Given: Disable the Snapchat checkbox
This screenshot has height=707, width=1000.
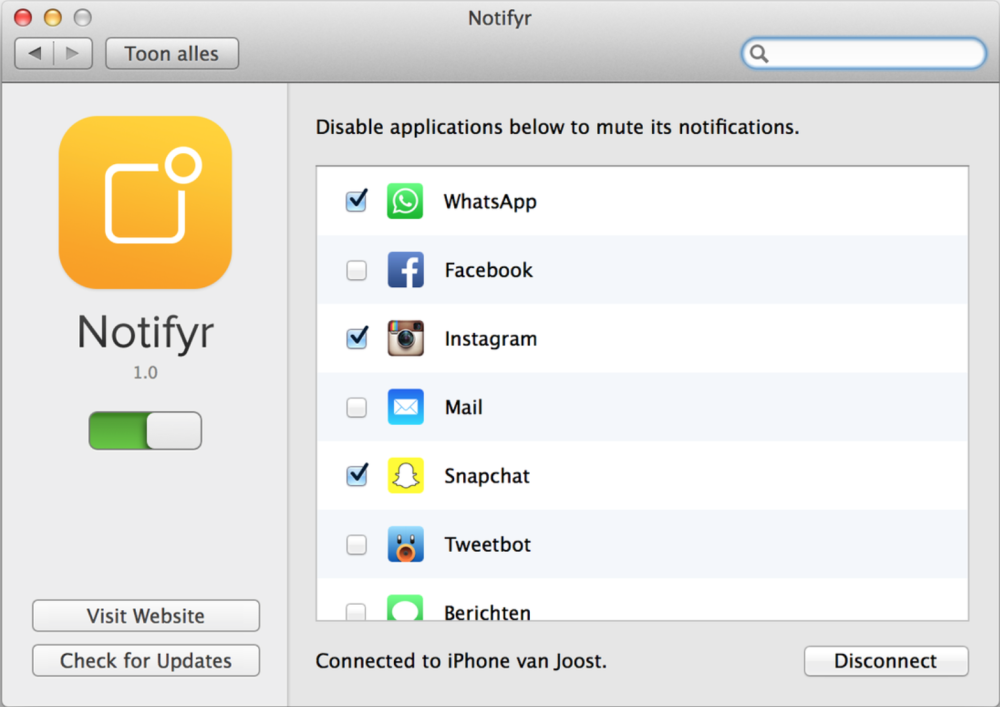Looking at the screenshot, I should (356, 475).
